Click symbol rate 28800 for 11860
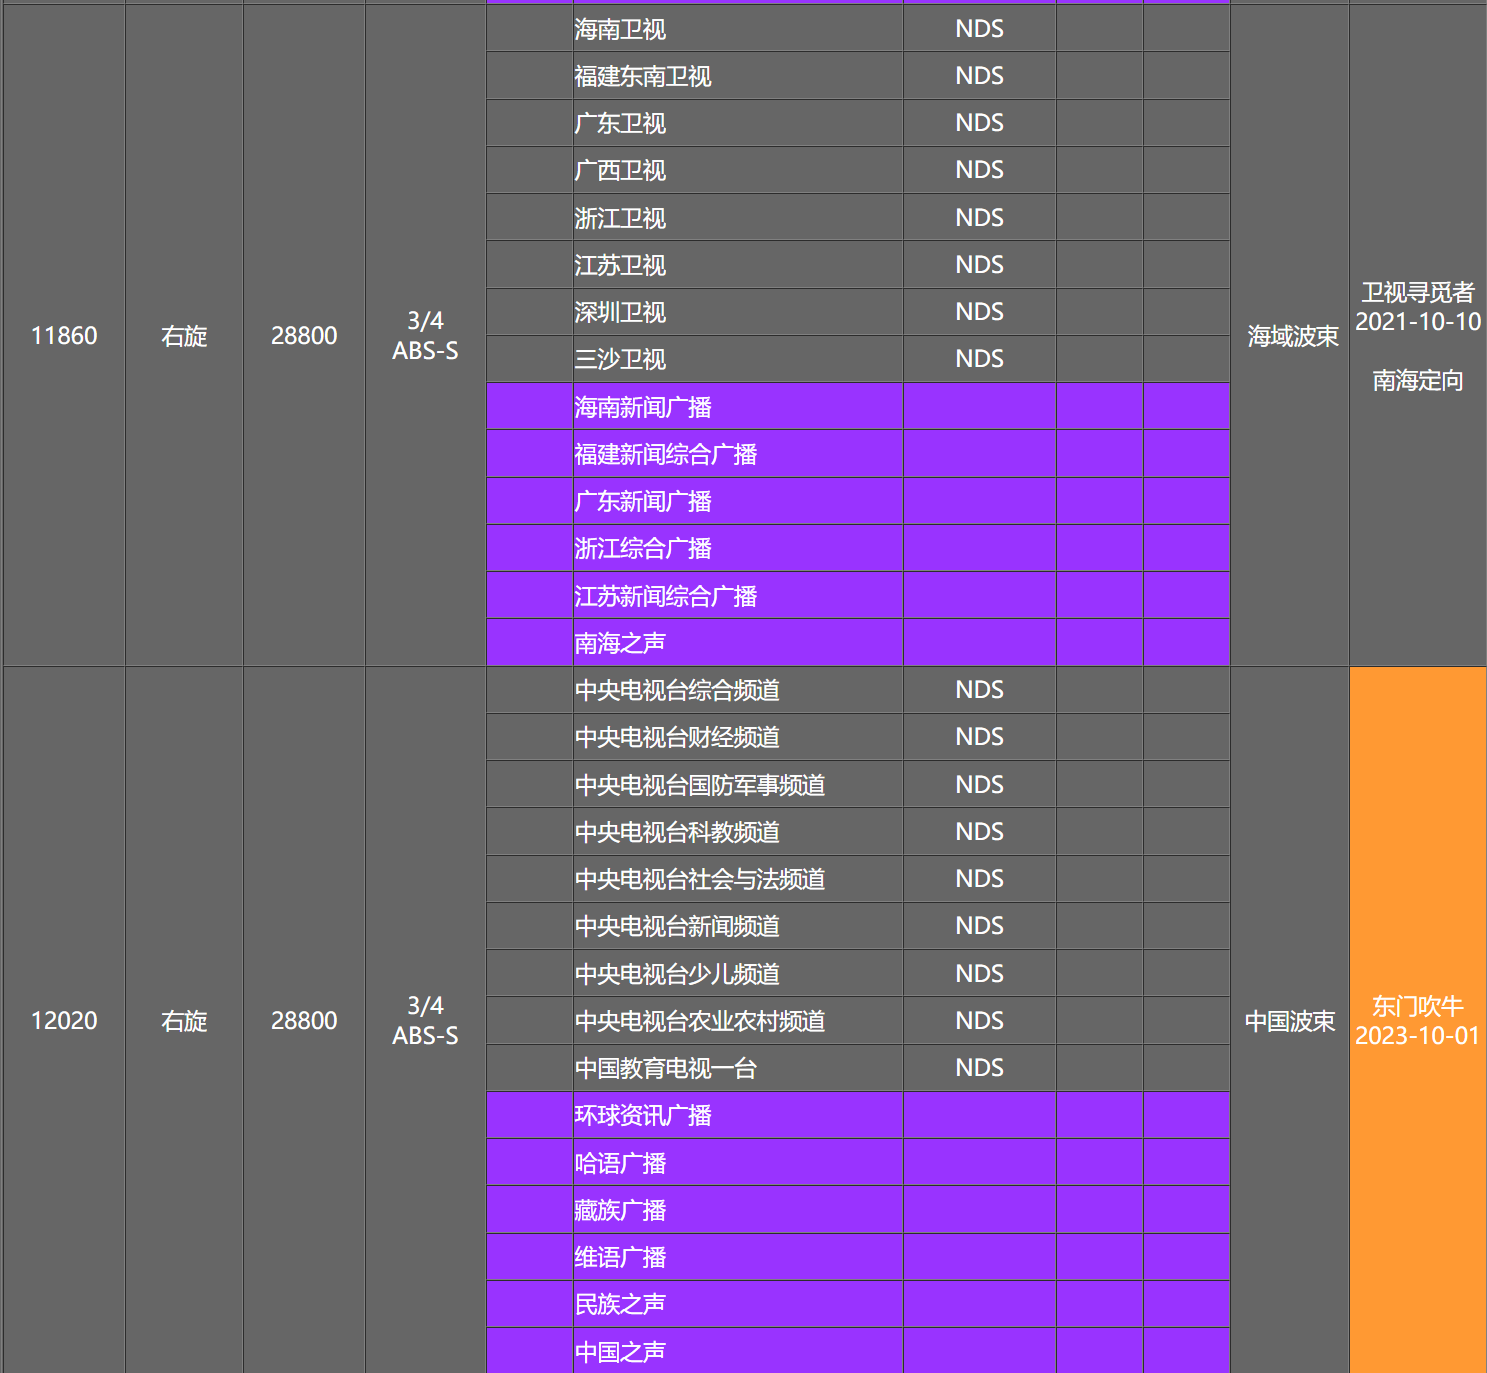 304,335
